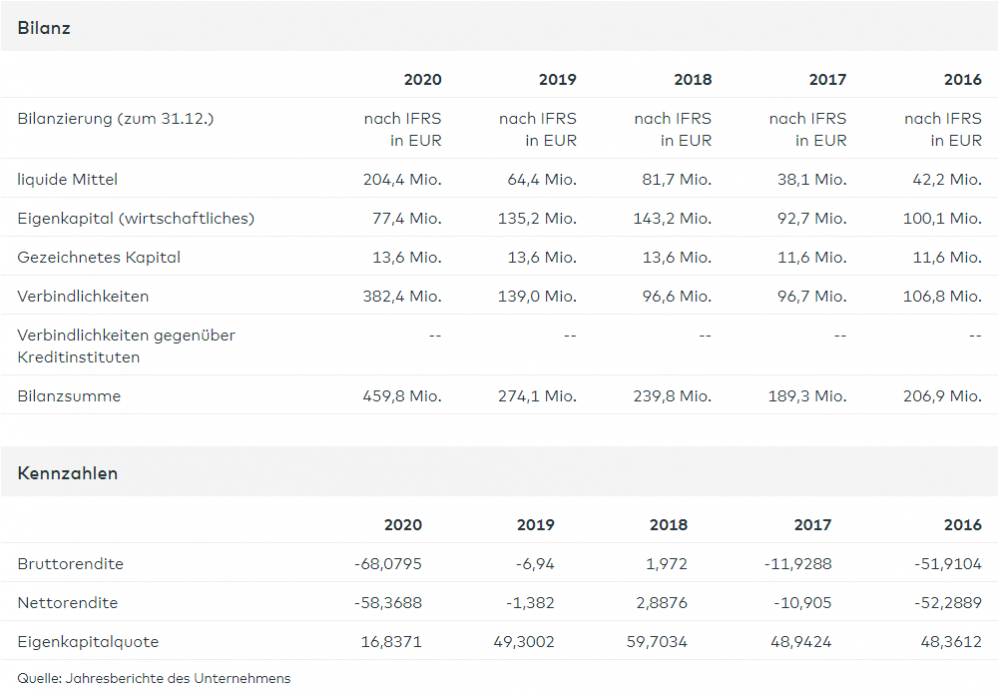Click the Quelle: Jahresberichte des Unternehmens note

[154, 678]
